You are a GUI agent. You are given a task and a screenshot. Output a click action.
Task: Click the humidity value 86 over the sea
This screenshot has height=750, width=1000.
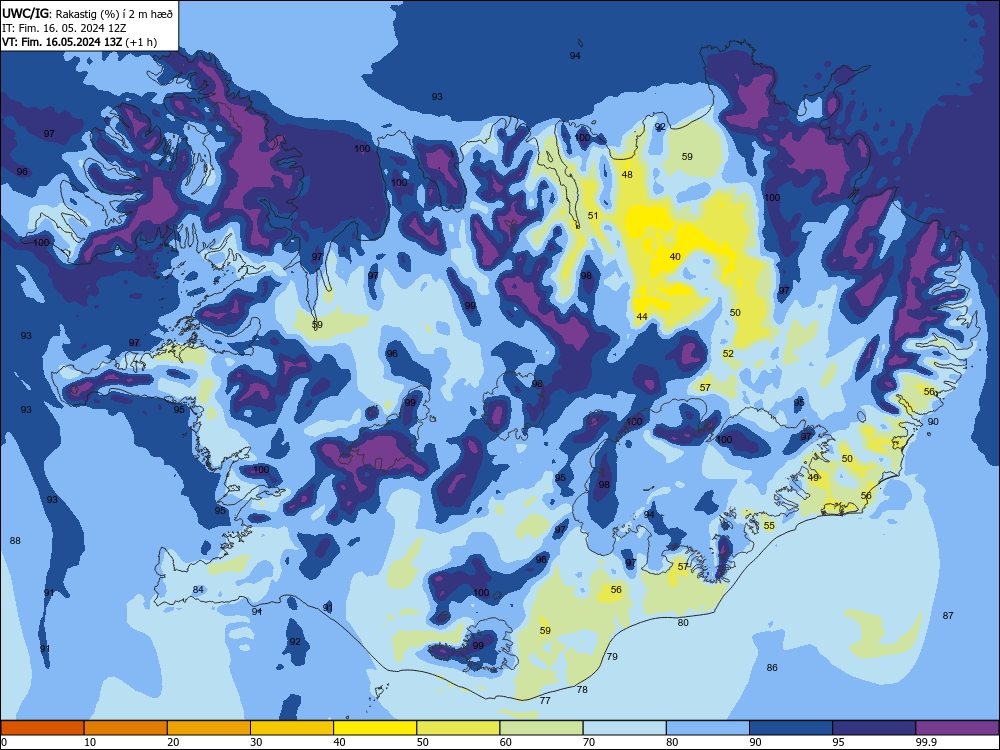click(x=772, y=668)
